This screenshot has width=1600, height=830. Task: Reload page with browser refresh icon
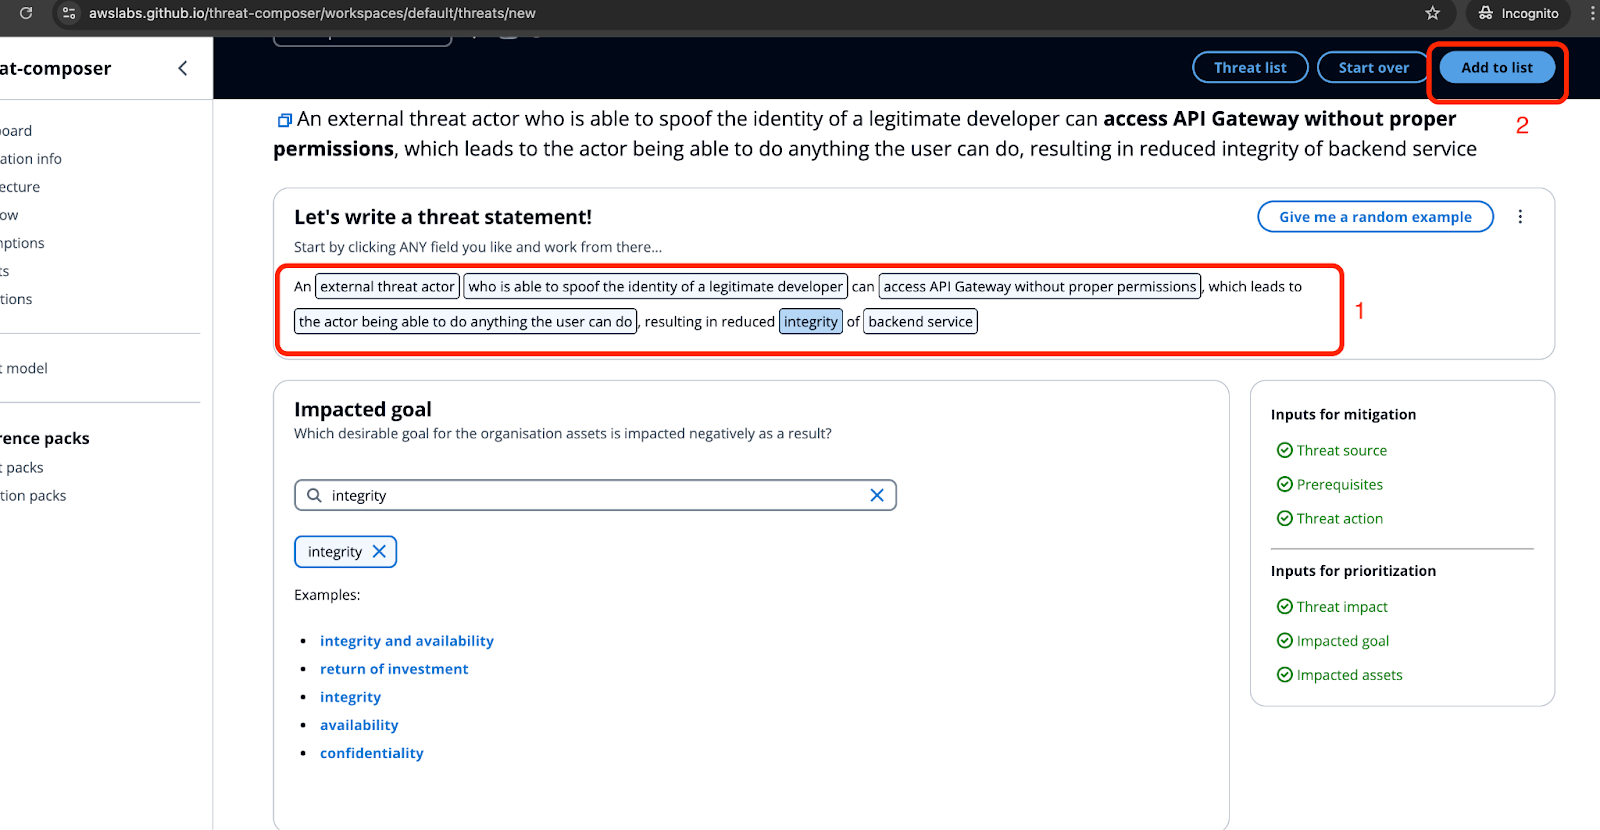(x=26, y=13)
